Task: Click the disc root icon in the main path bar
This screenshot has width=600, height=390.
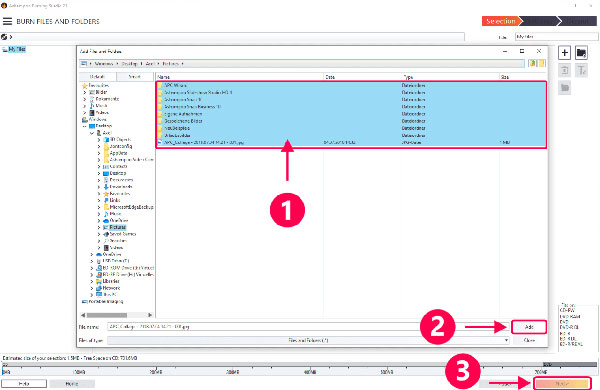Action: click(x=4, y=37)
